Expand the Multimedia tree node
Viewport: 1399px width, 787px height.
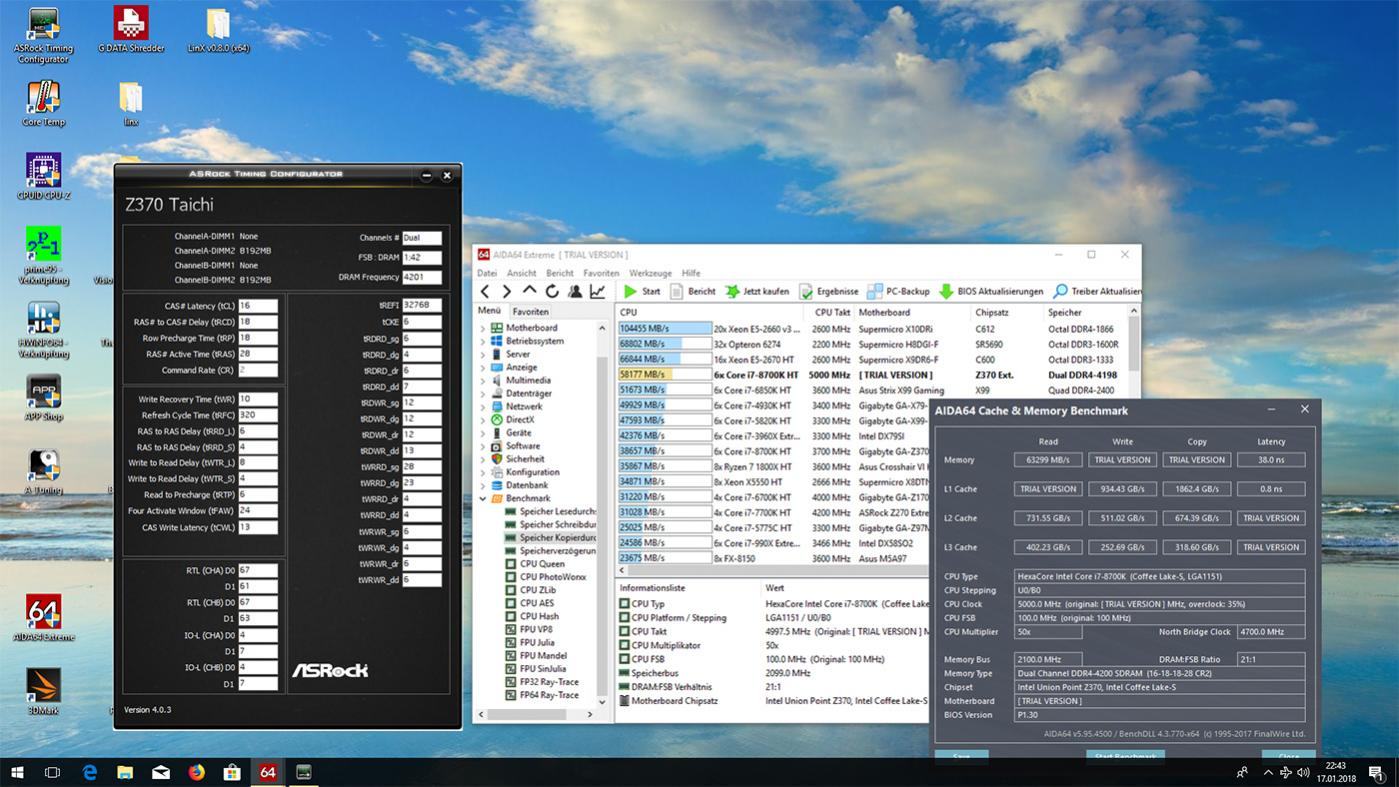(483, 380)
